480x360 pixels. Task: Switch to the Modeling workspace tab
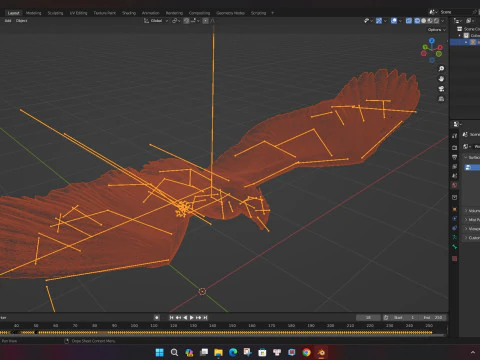coord(34,13)
